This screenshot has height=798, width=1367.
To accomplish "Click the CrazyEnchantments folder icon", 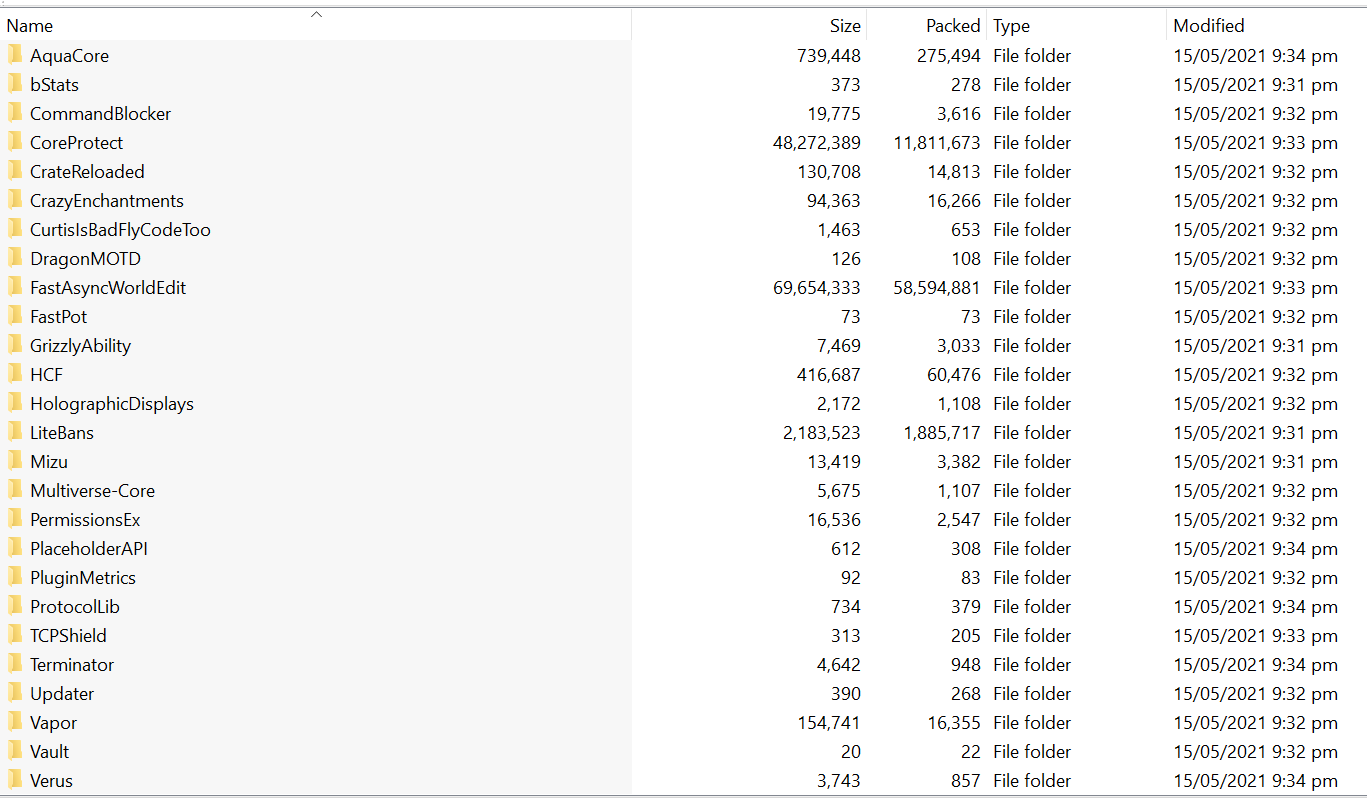I will 15,200.
